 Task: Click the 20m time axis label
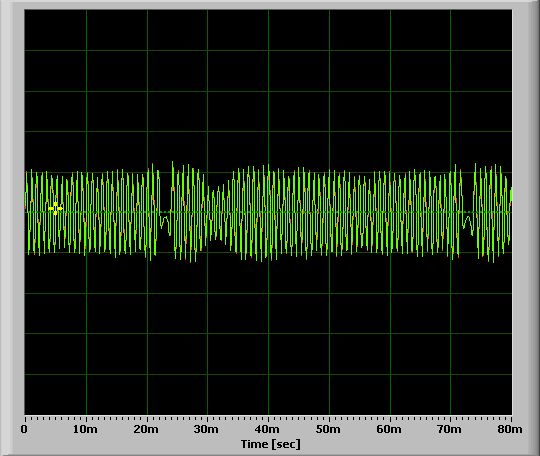(146, 429)
